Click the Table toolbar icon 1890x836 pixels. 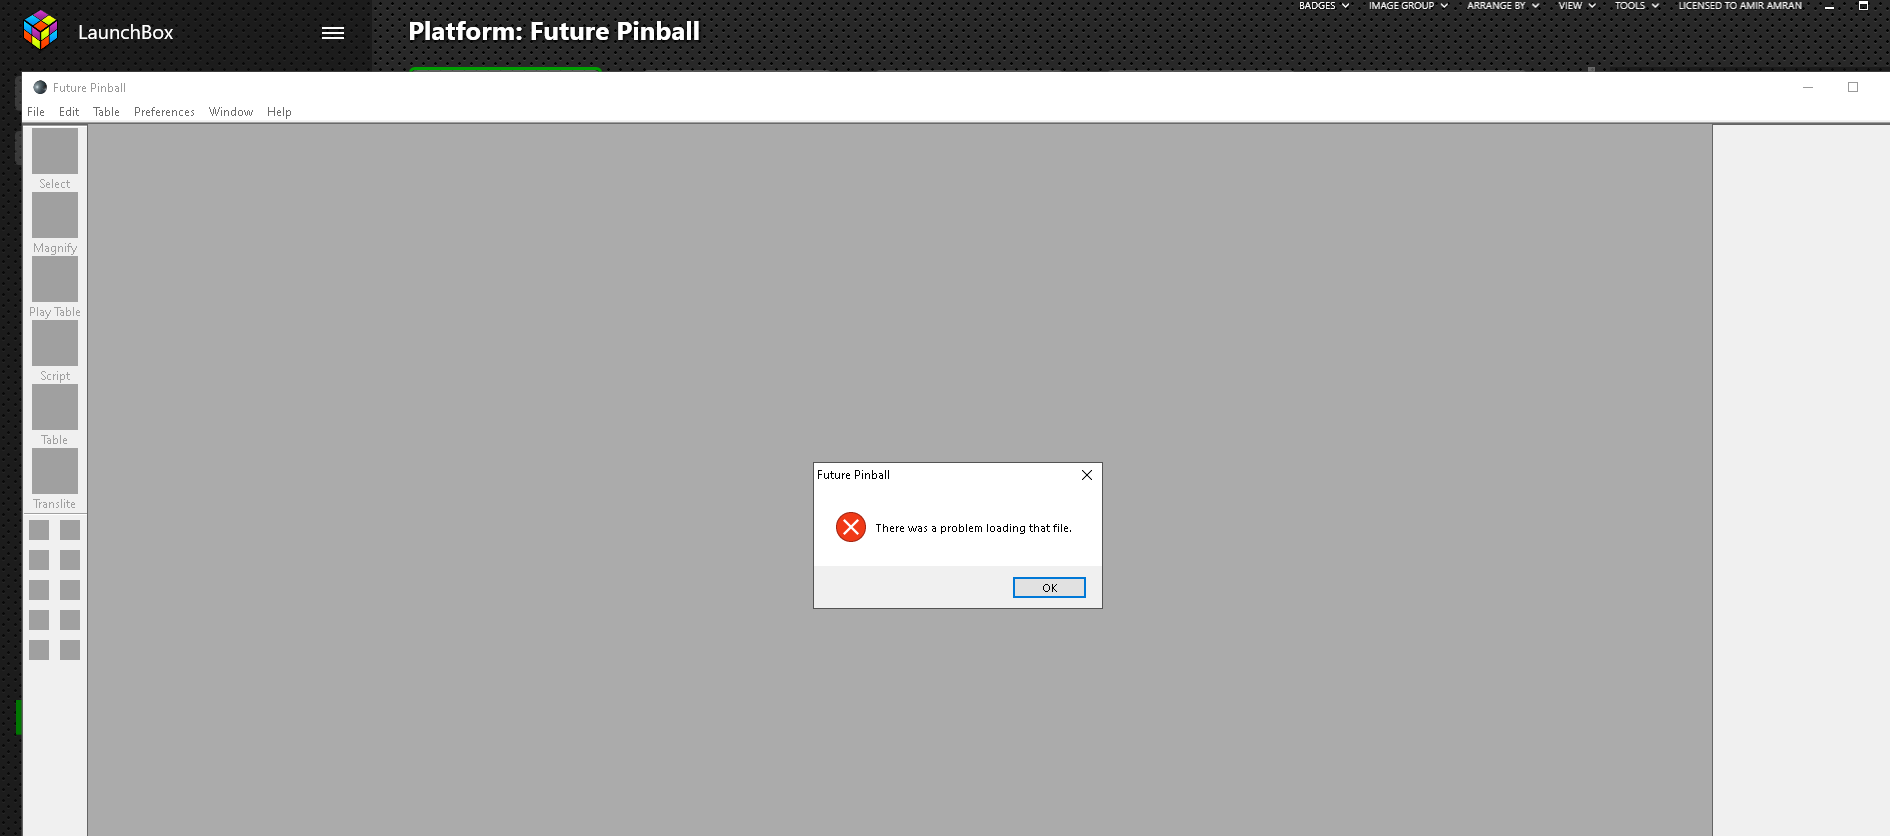pyautogui.click(x=55, y=407)
